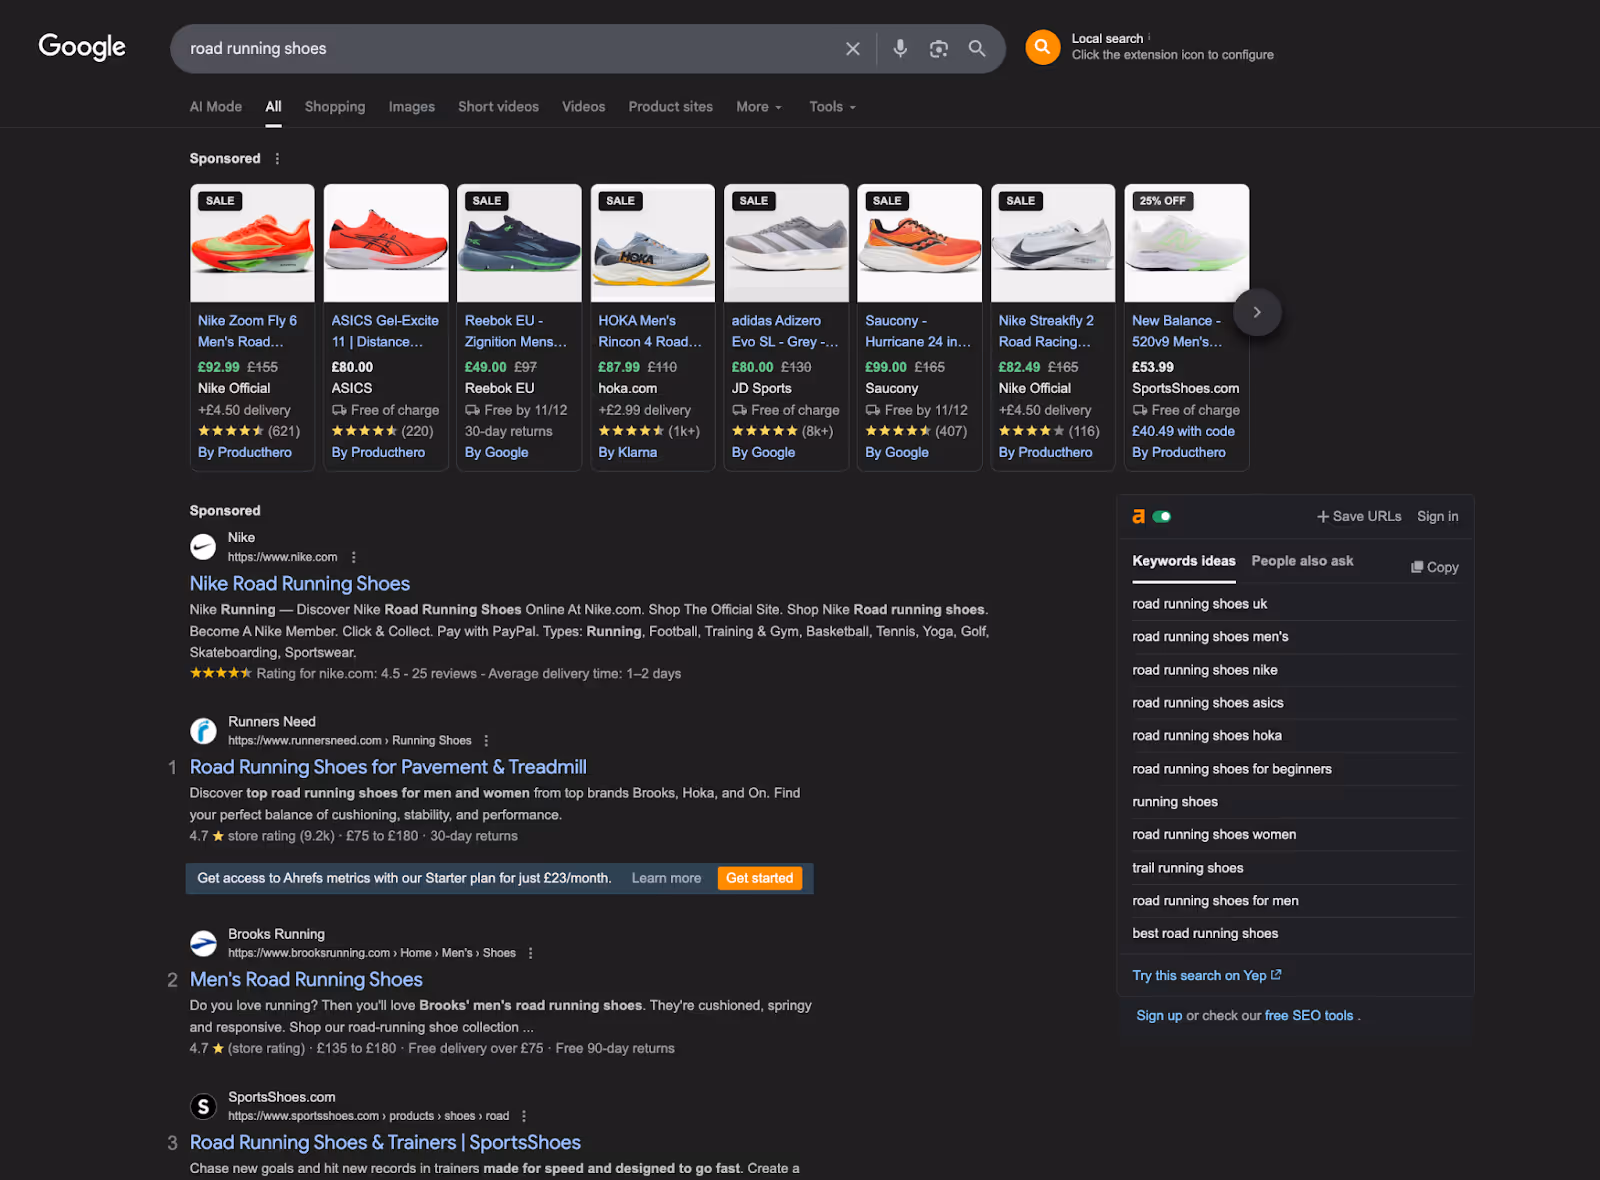Expand the More search filters dropdown
Screen dimensions: 1600x1180
coord(759,107)
